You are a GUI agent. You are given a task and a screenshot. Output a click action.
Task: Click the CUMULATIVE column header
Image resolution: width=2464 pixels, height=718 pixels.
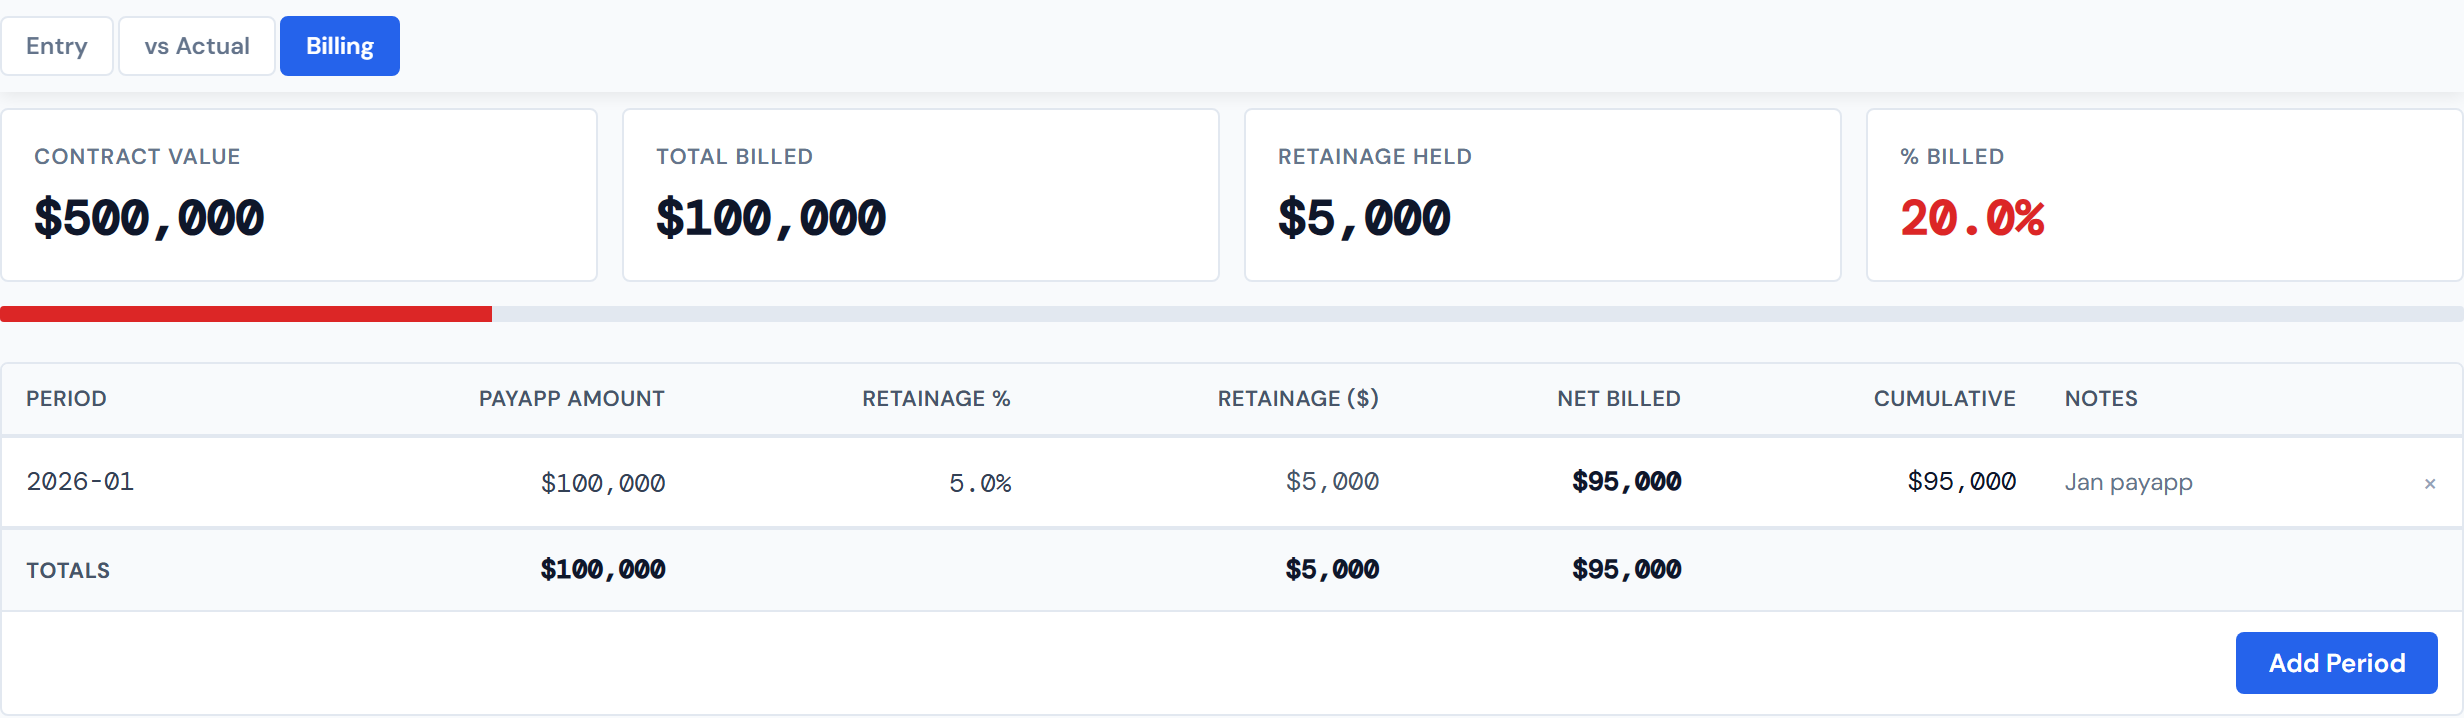pyautogui.click(x=1943, y=398)
